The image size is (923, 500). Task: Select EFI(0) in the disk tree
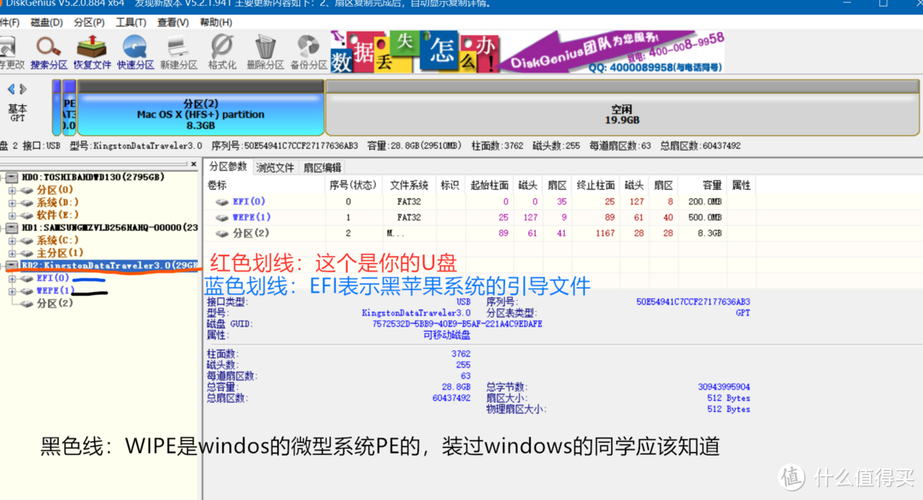pos(53,278)
